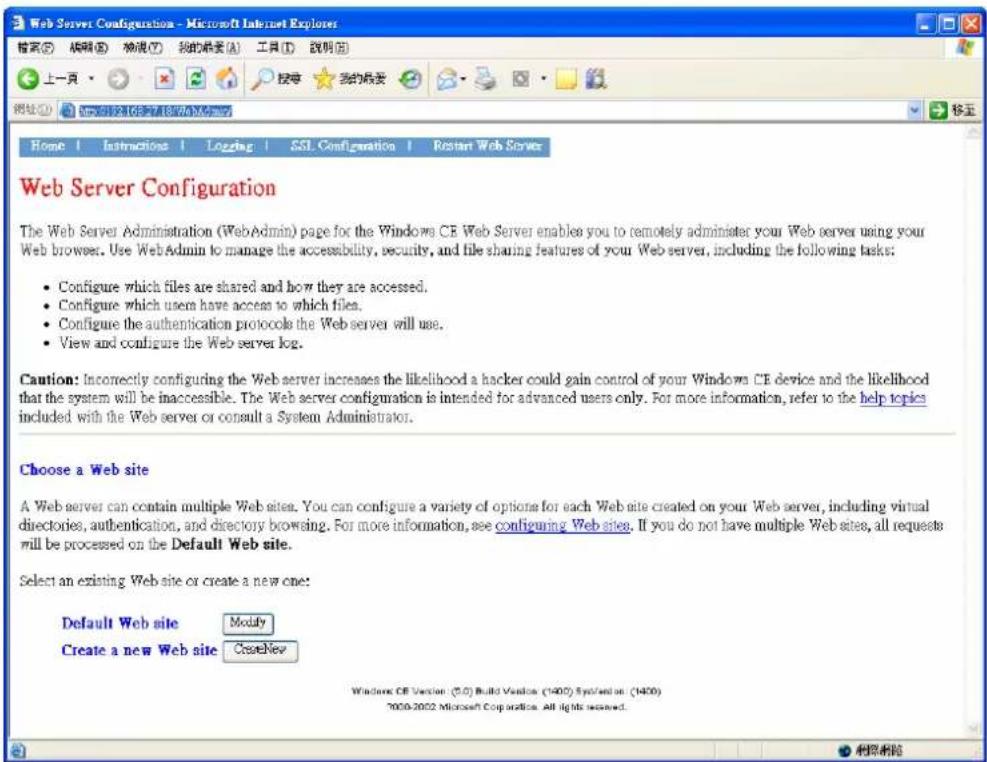Click the Web Server Configuration heading
Screen dimensions: 987x762
[147, 188]
